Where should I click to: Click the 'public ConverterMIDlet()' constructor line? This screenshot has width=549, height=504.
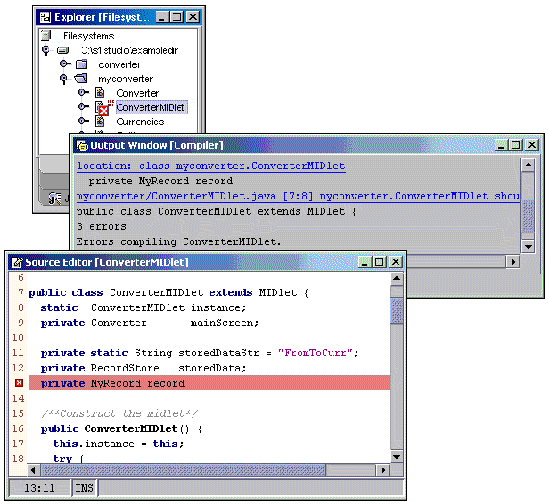121,429
